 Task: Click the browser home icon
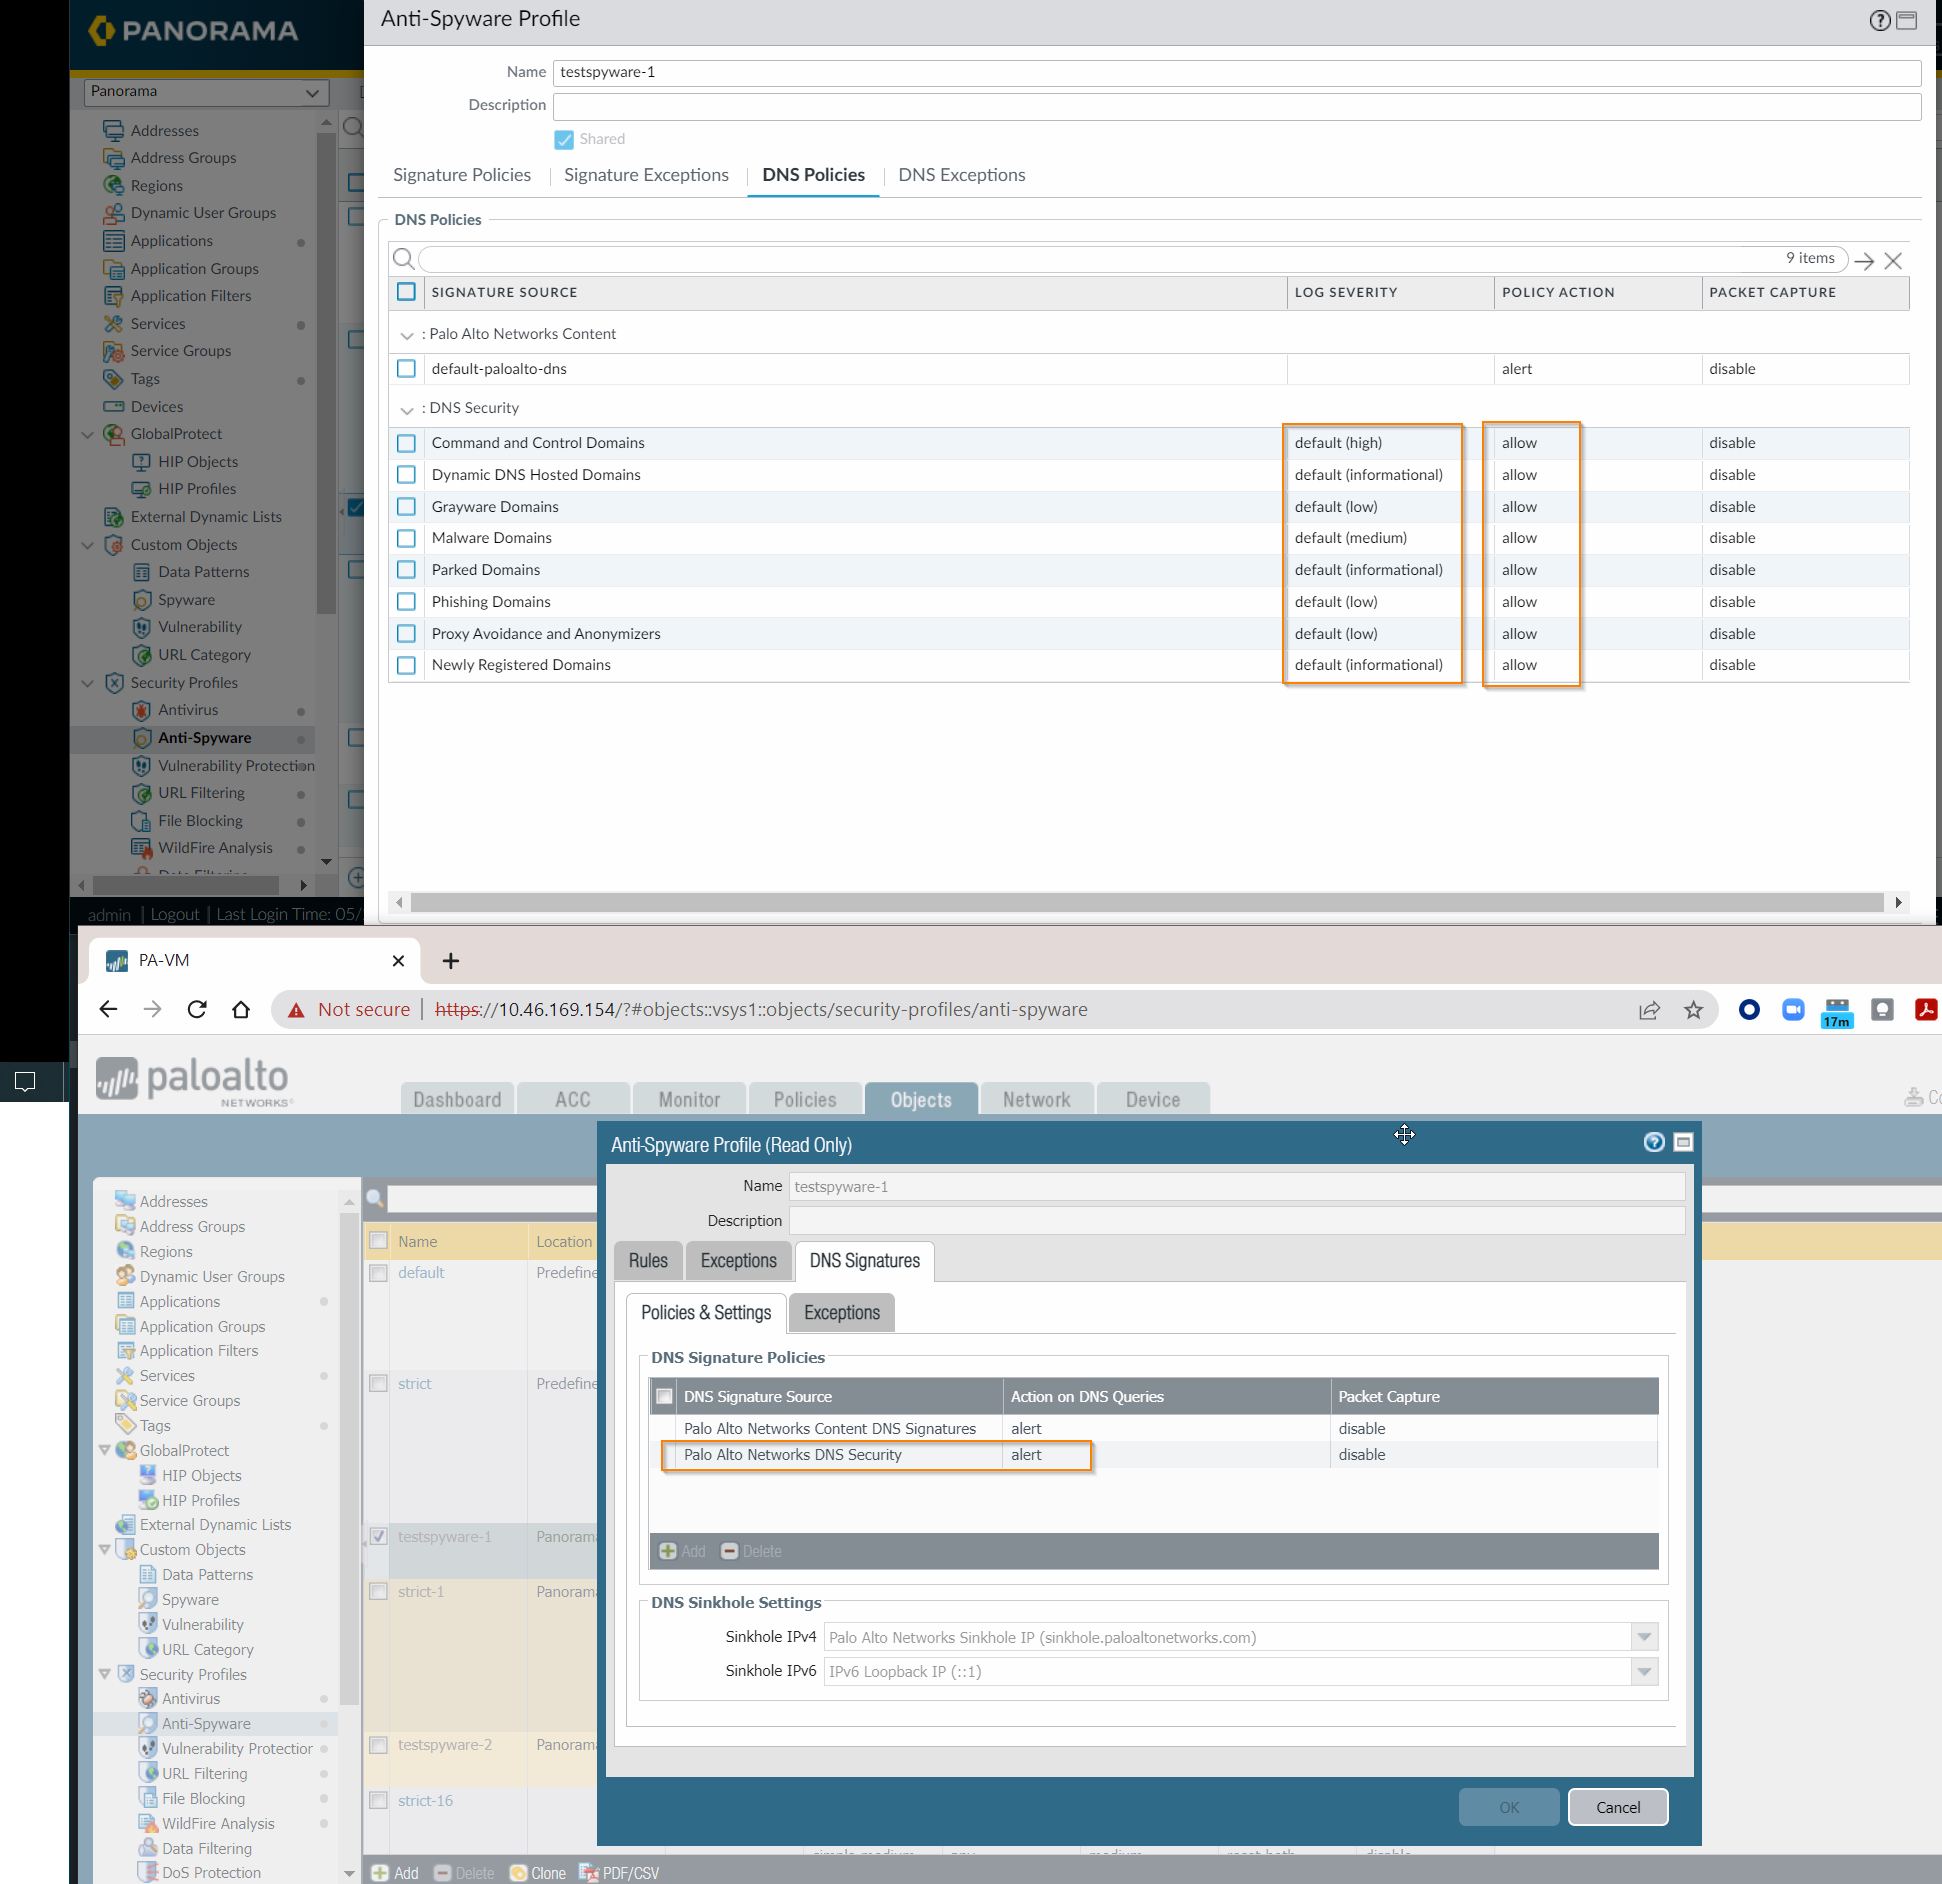click(241, 1009)
